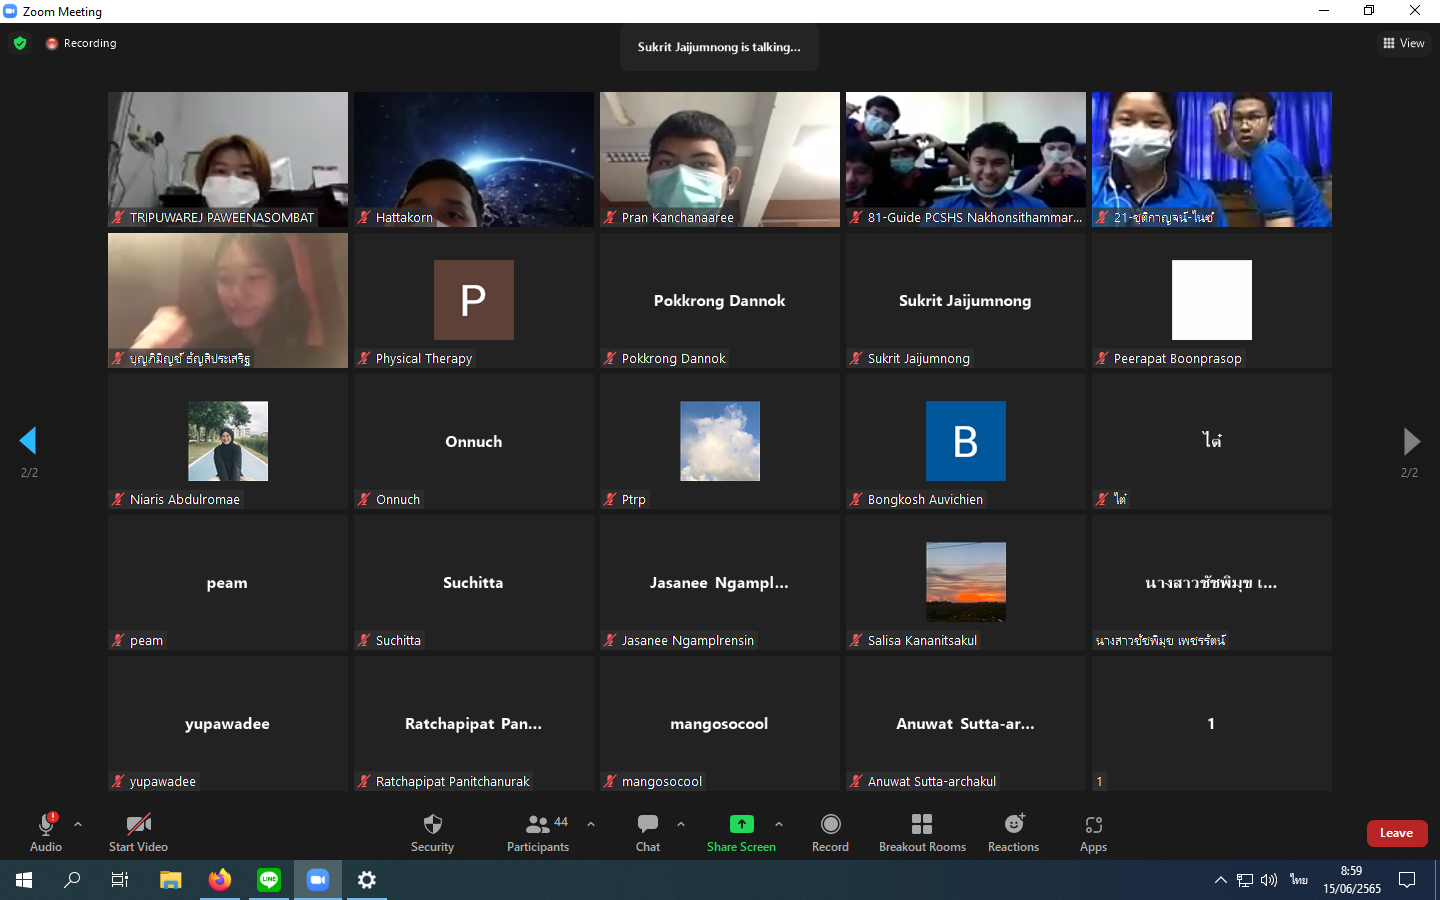Open the Security shield icon
Screen dimensions: 1440x900
[x=432, y=824]
